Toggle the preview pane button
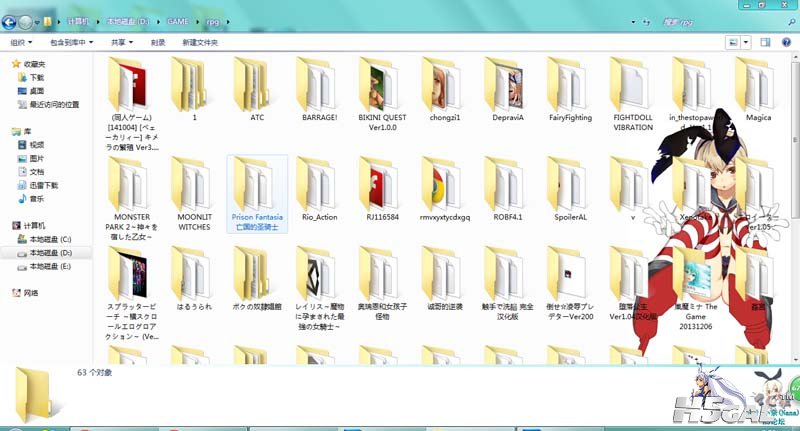Screen dimensions: 800x431 pyautogui.click(x=765, y=43)
